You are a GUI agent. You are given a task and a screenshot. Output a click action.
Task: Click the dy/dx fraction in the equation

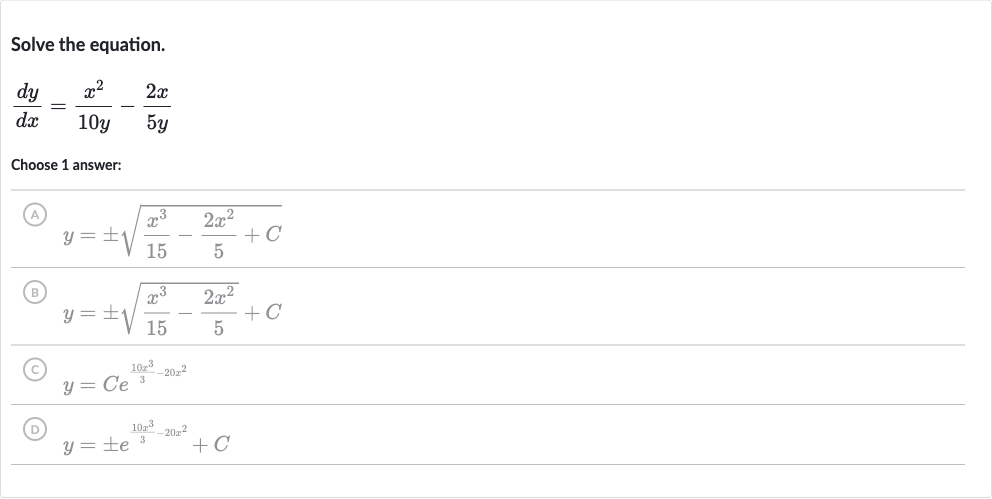pyautogui.click(x=27, y=106)
